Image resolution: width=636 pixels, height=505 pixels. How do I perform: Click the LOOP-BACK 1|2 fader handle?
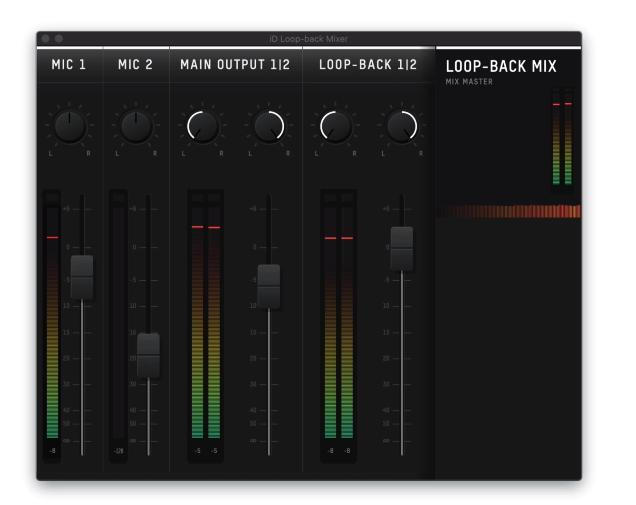coord(402,249)
